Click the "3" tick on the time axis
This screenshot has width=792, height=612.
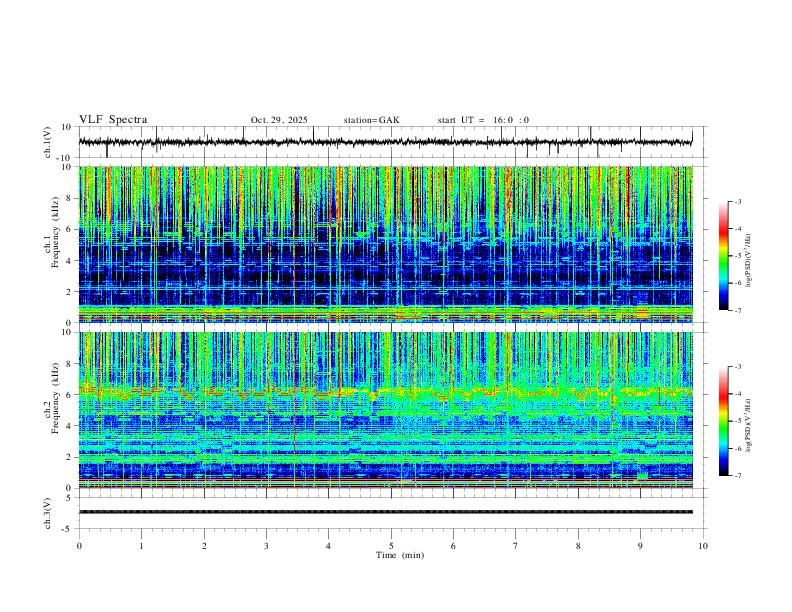[x=266, y=546]
